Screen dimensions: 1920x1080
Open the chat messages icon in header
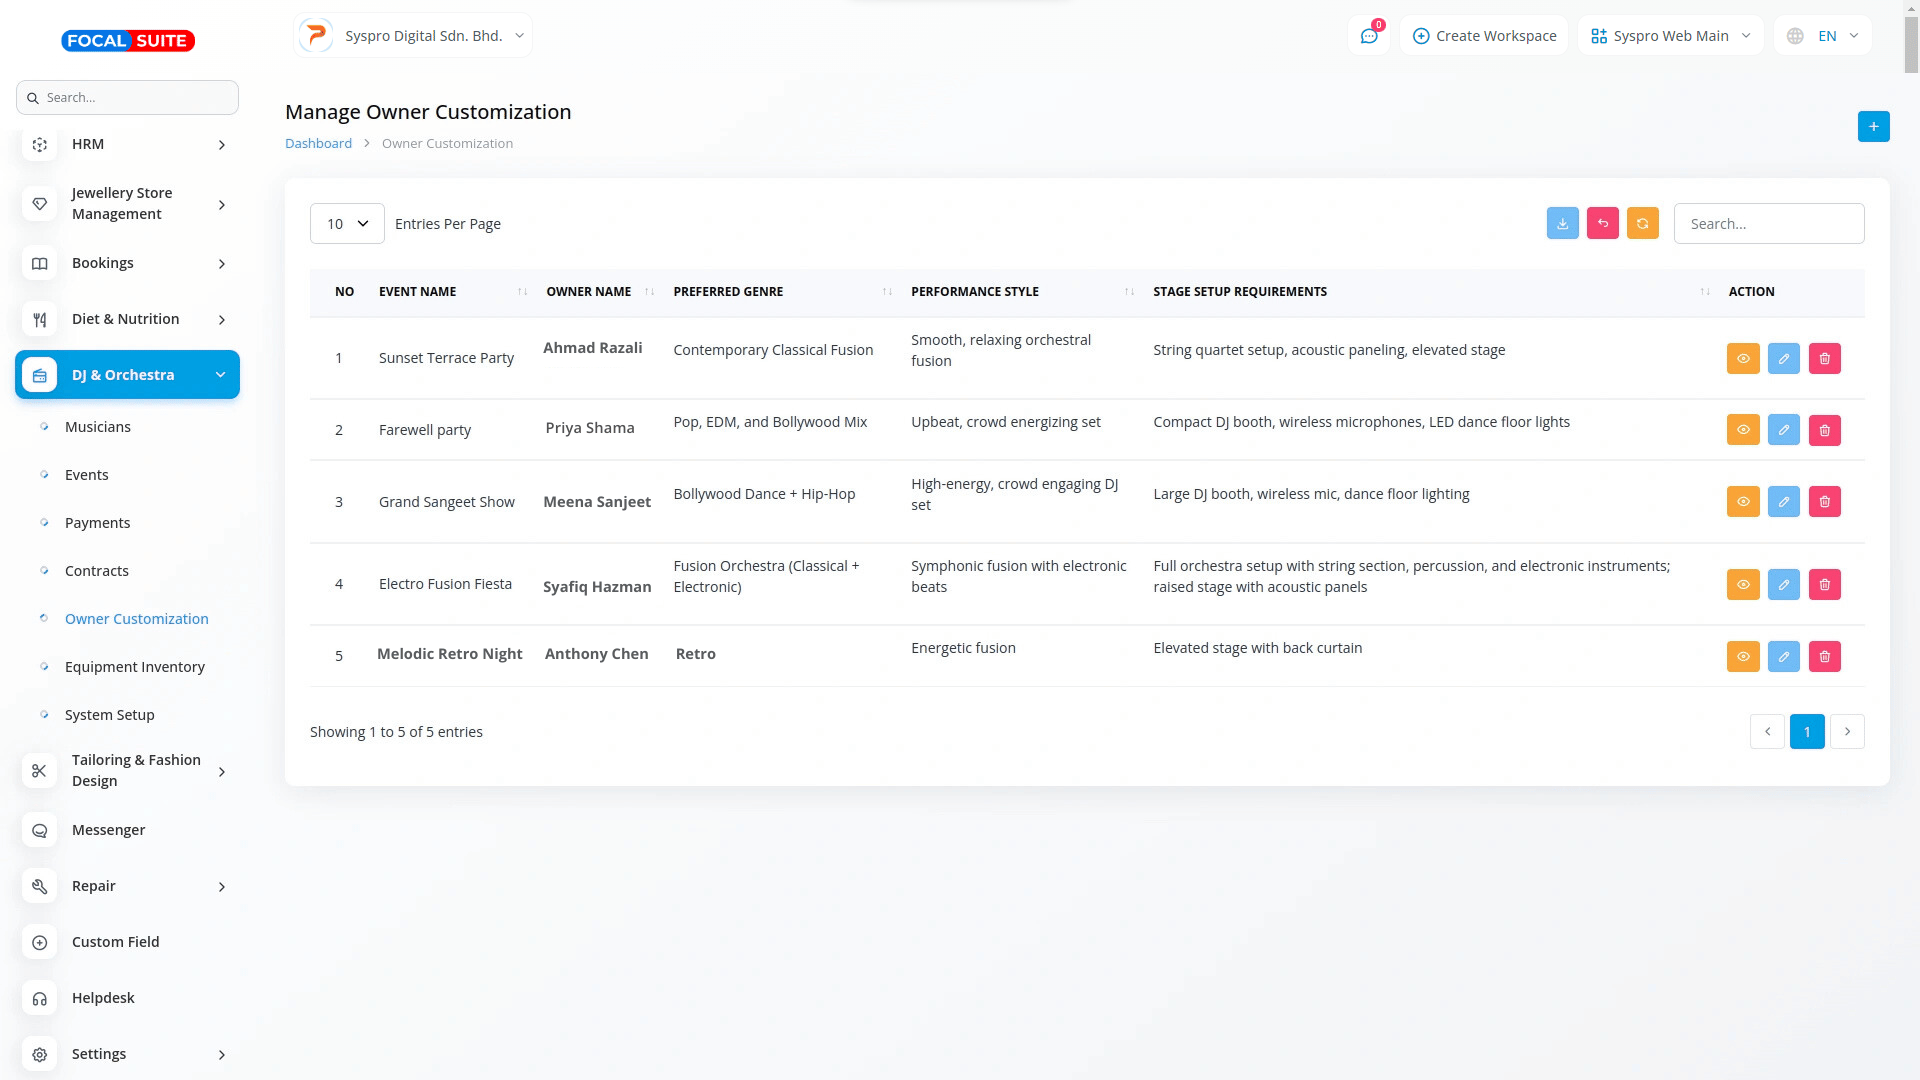(1368, 36)
